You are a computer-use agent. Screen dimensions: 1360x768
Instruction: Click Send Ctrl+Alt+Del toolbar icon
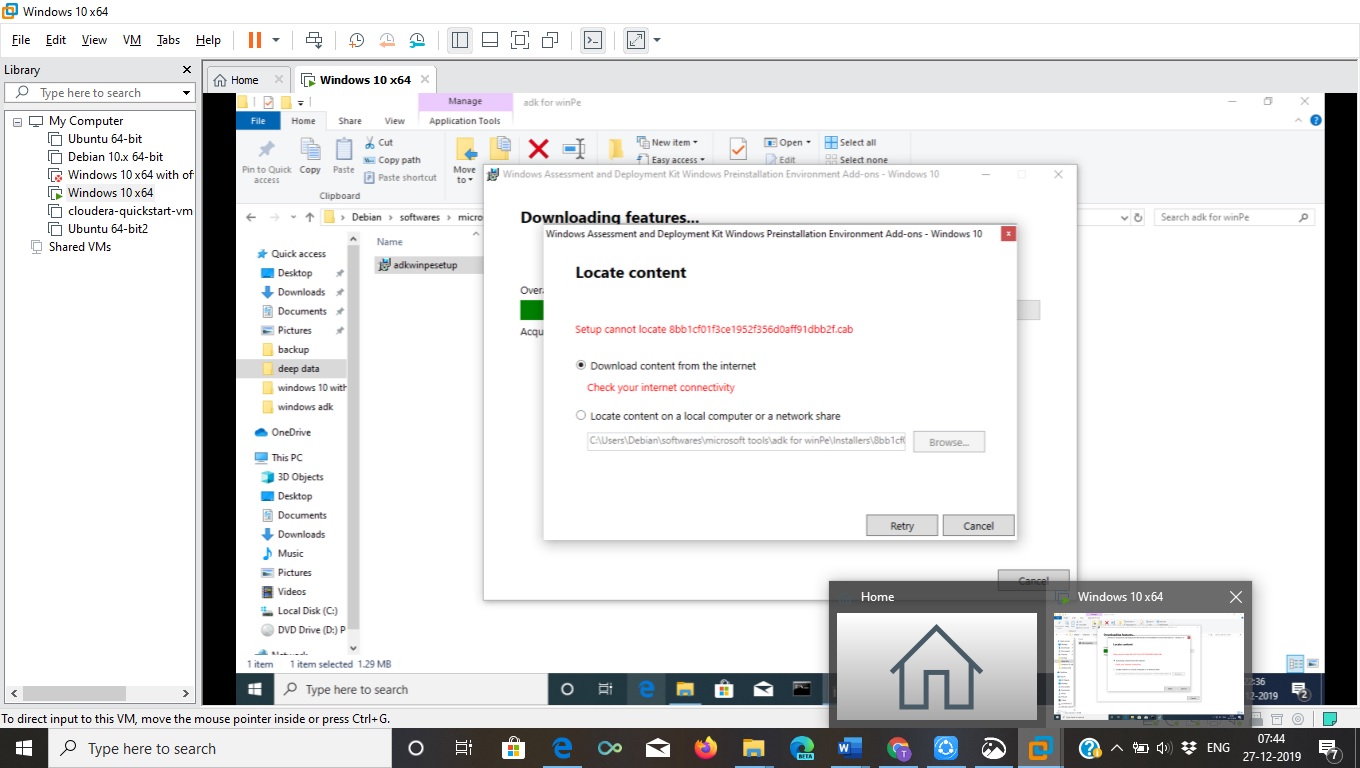(x=314, y=40)
